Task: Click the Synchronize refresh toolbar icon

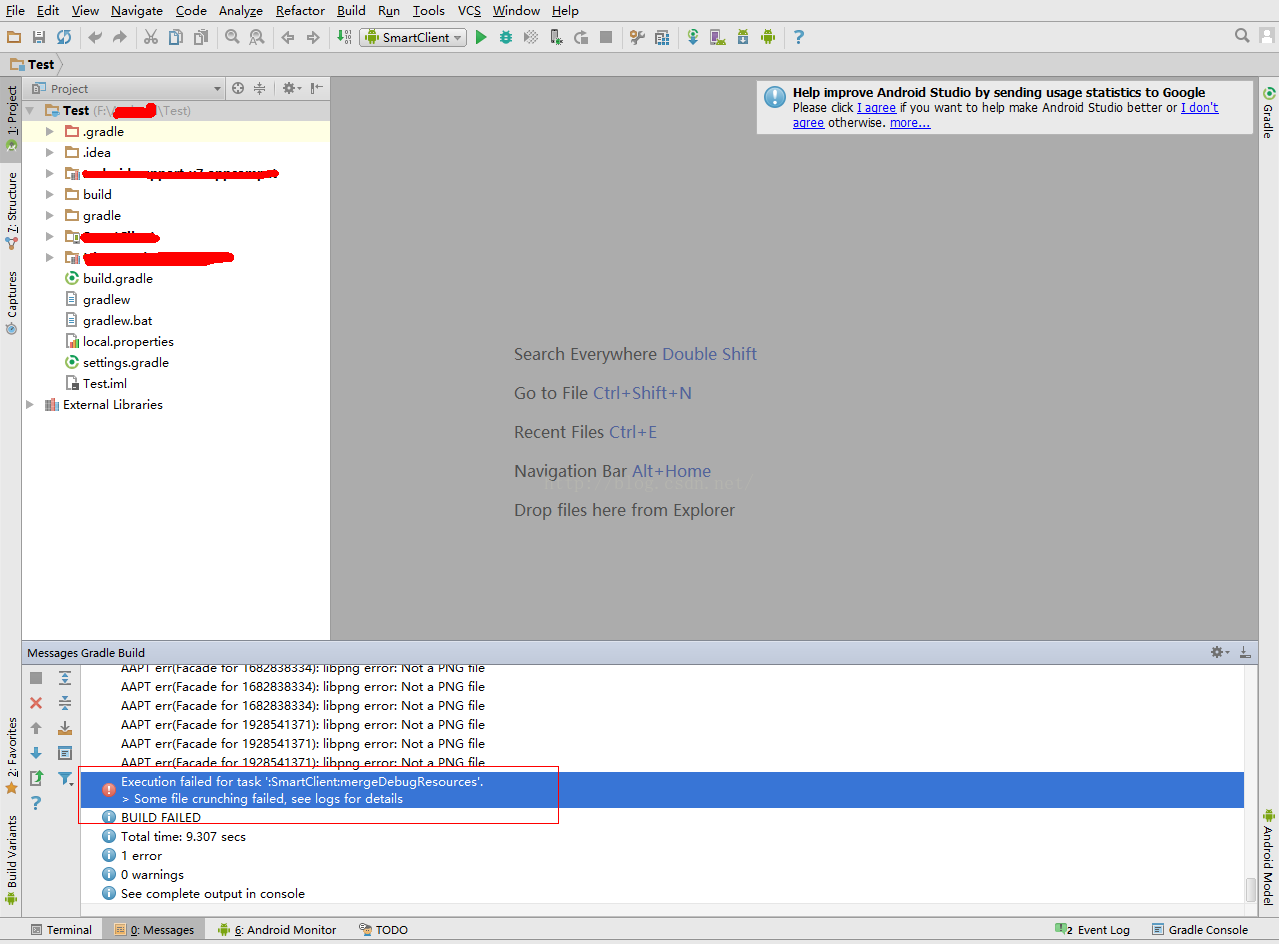Action: coord(64,37)
